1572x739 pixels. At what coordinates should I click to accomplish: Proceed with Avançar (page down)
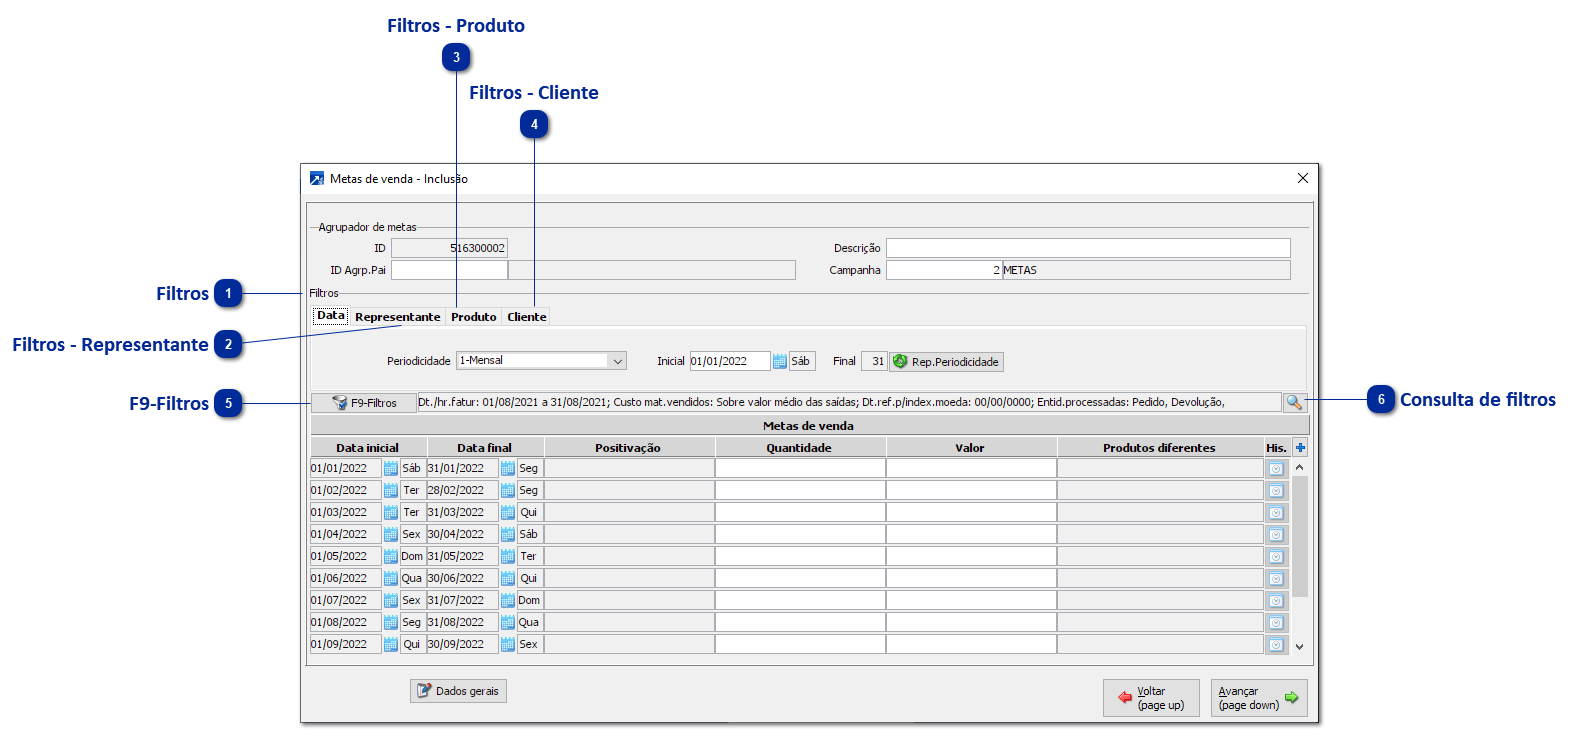point(1259,698)
